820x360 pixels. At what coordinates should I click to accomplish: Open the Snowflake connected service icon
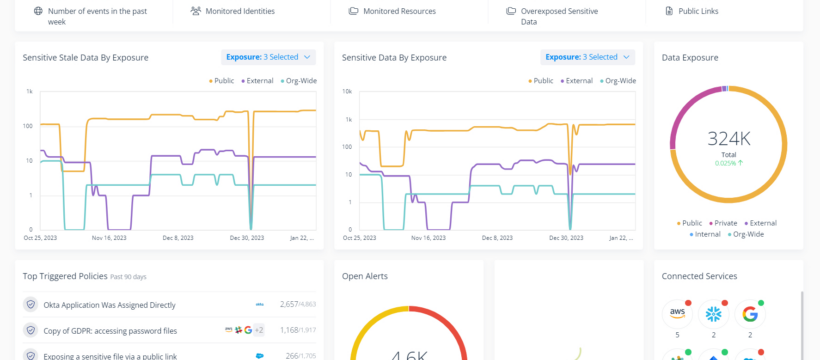(713, 314)
